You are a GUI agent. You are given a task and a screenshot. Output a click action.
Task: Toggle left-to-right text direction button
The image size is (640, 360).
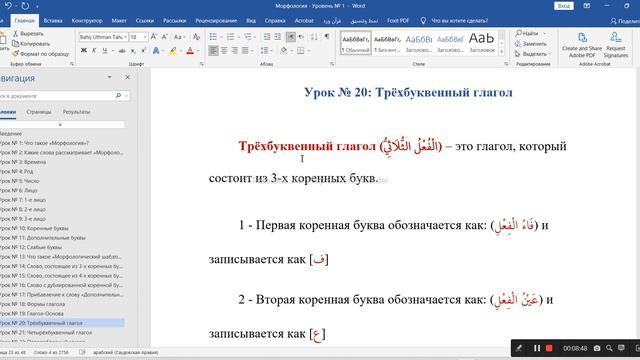(x=291, y=37)
